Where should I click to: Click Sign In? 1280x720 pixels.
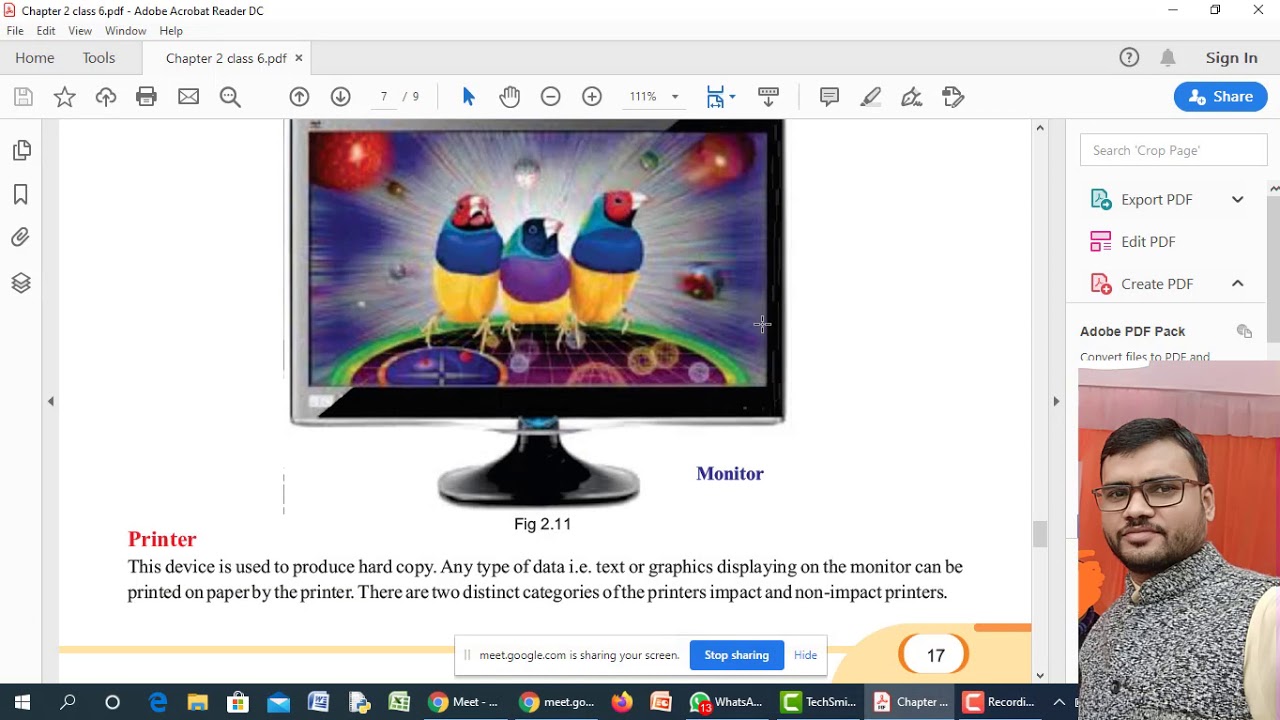tap(1231, 58)
